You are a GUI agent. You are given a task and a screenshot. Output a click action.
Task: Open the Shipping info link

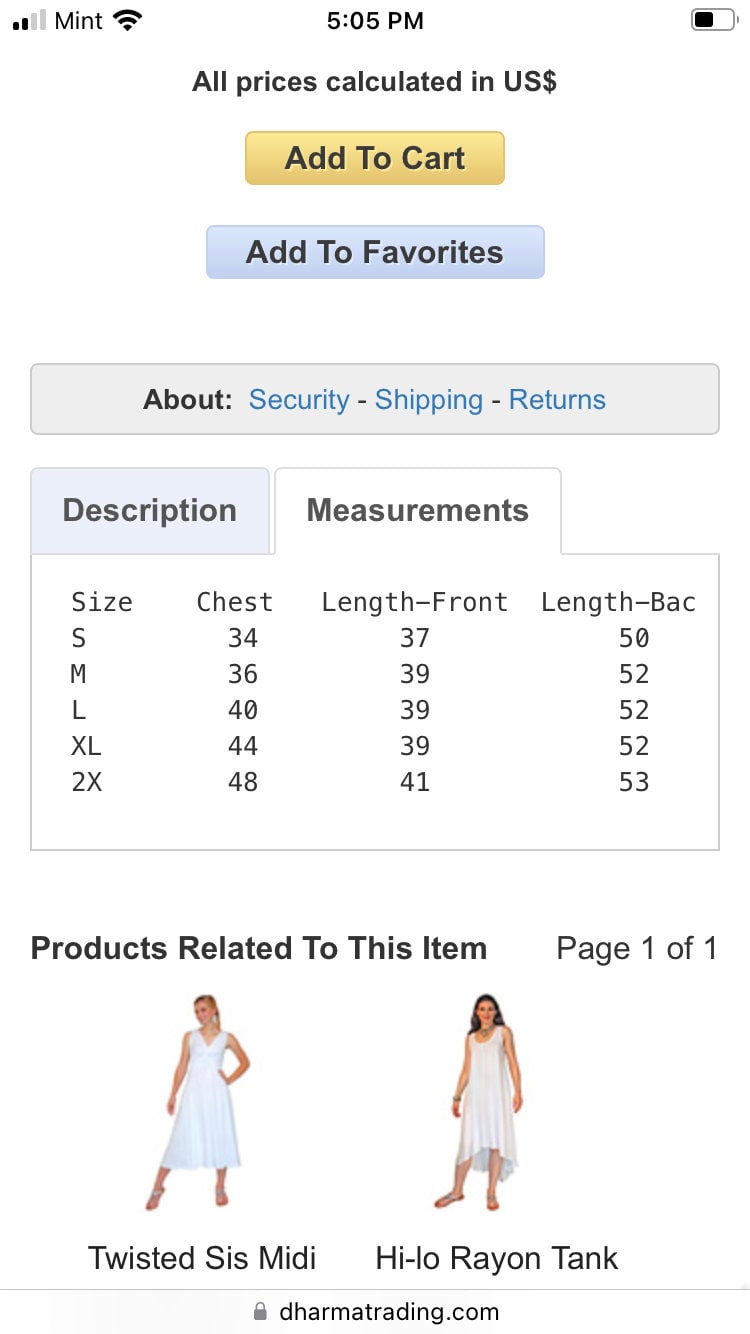click(x=429, y=400)
